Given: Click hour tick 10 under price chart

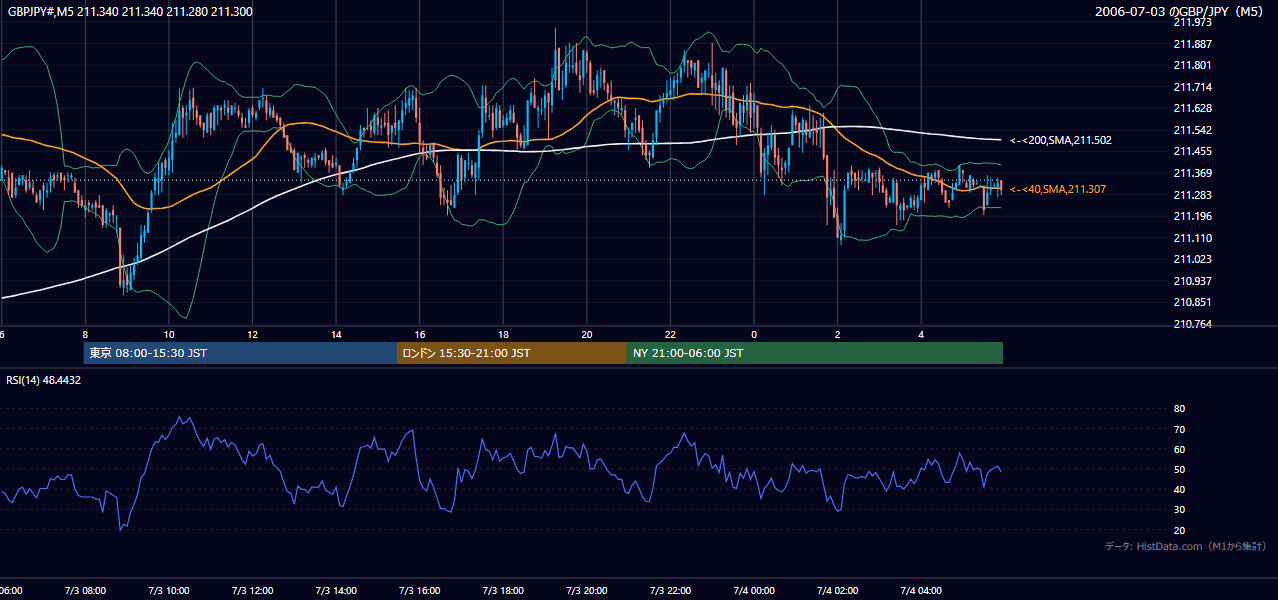Looking at the screenshot, I should click(169, 335).
